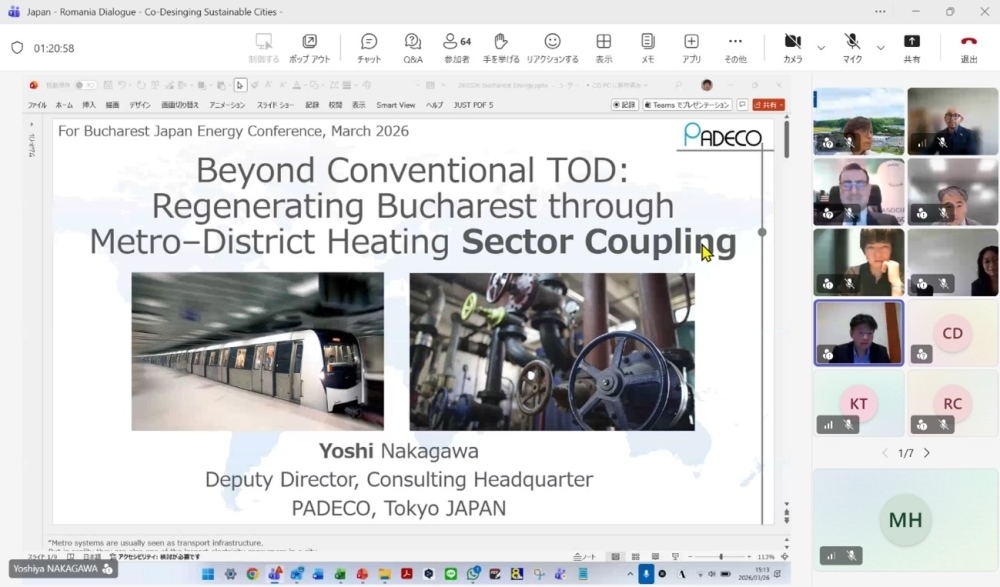Open the view layout options (表示)
The width and height of the screenshot is (1000, 587).
(603, 47)
